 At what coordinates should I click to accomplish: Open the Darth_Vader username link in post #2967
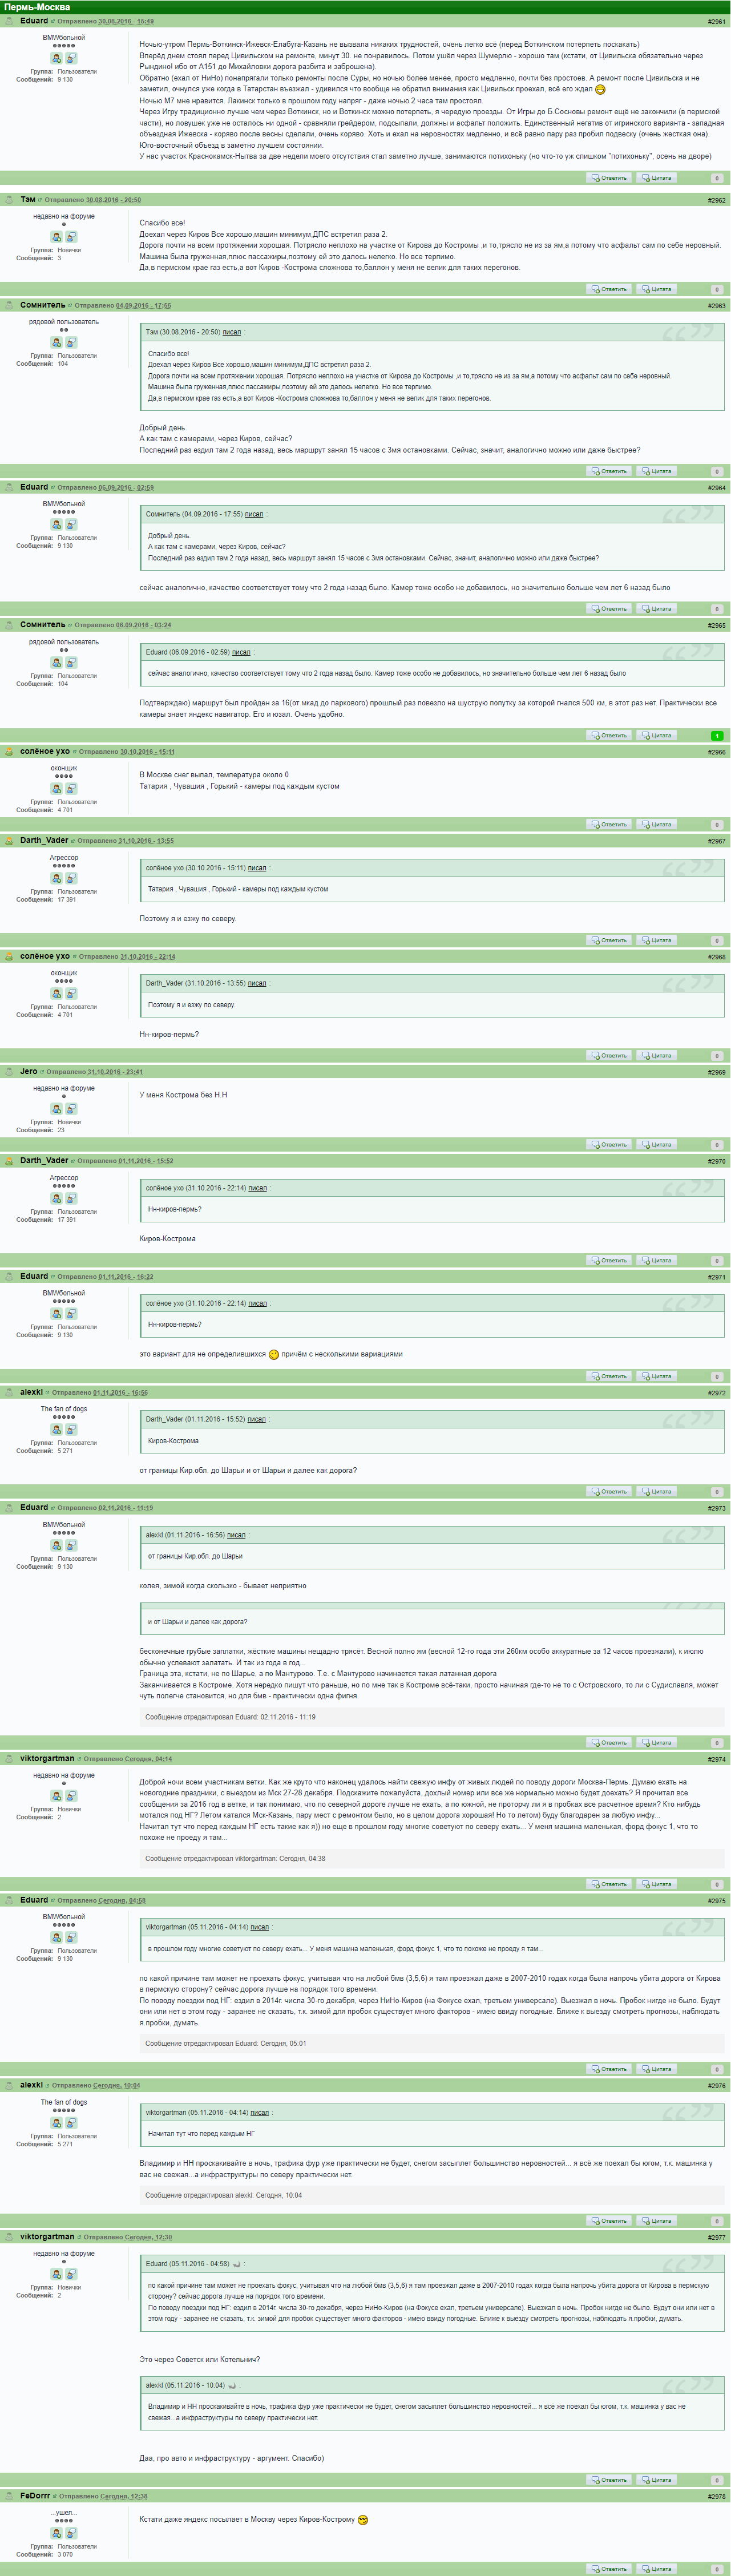click(44, 840)
